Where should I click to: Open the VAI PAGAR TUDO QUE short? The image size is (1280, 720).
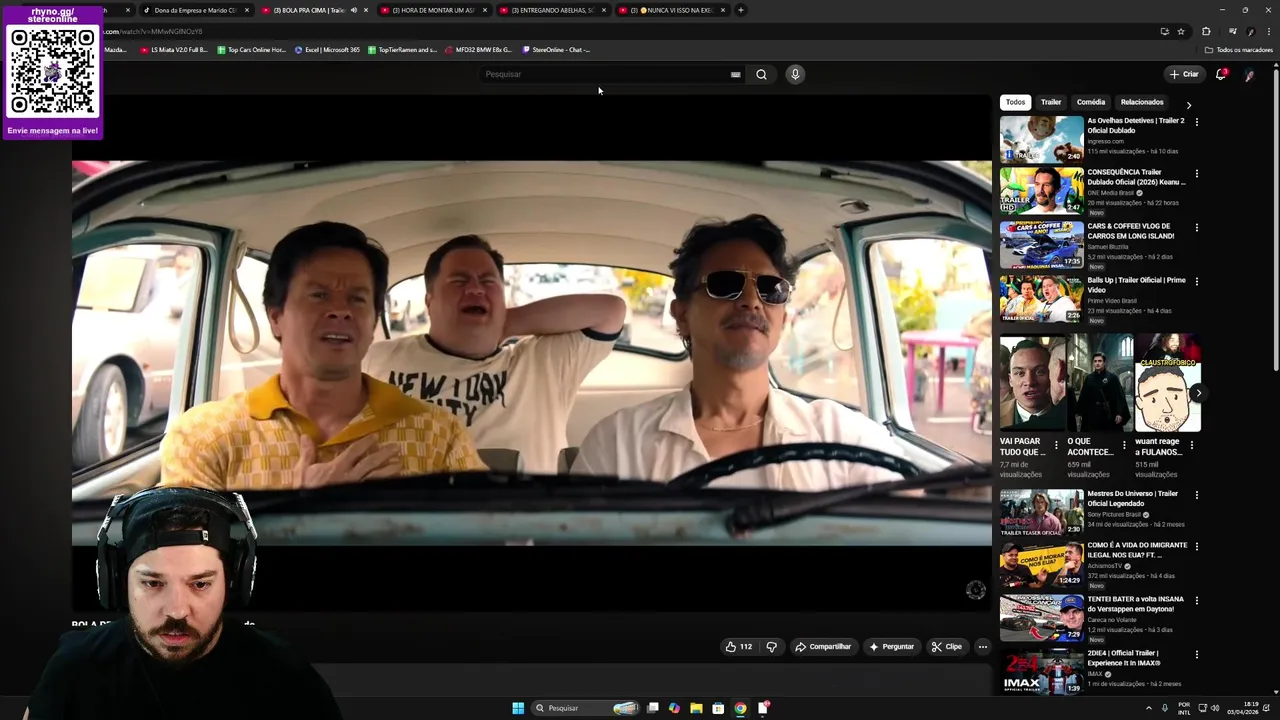point(1032,383)
